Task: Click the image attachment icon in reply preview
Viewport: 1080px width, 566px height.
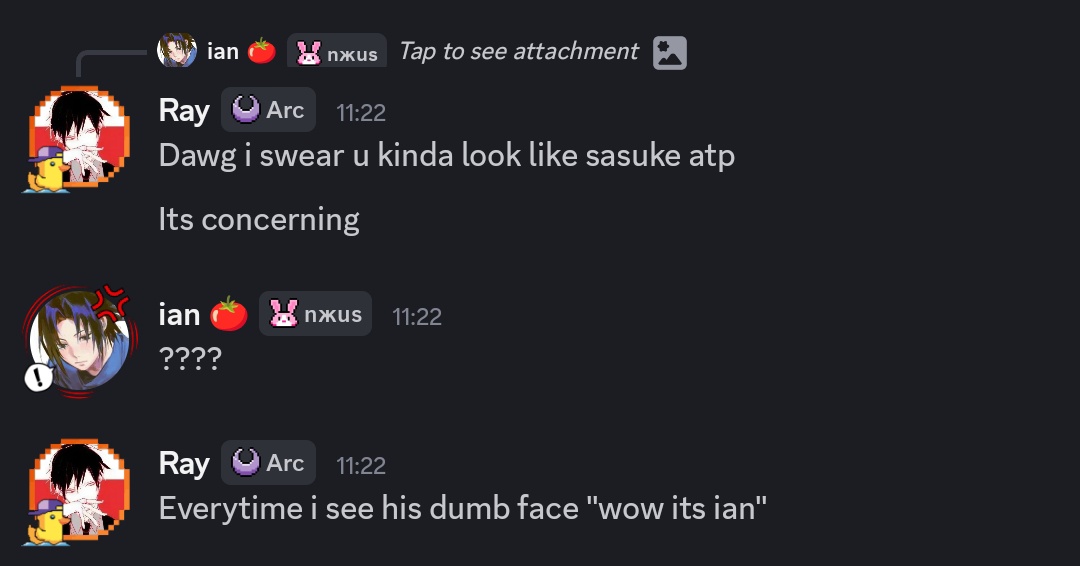Action: (669, 52)
